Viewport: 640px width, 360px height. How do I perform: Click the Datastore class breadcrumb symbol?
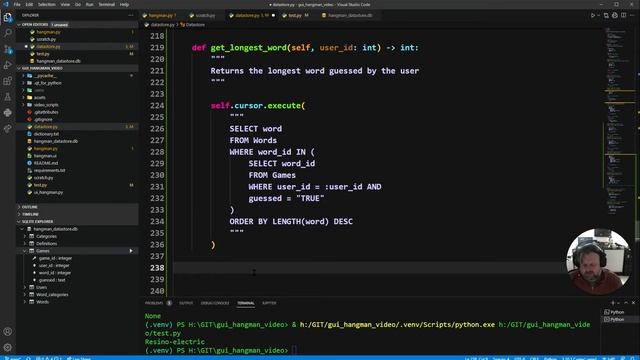[x=193, y=25]
